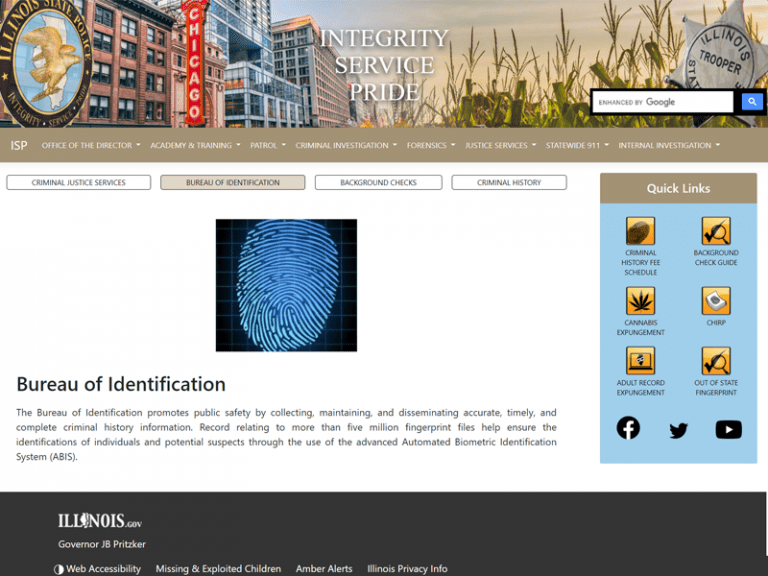Viewport: 768px width, 576px height.
Task: Open the Amber Alerts footer link
Action: click(x=324, y=569)
